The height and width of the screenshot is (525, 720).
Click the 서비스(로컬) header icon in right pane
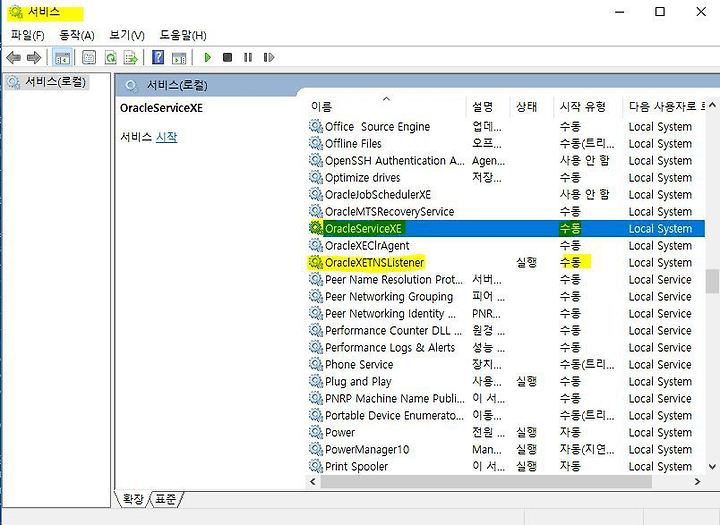pos(131,85)
